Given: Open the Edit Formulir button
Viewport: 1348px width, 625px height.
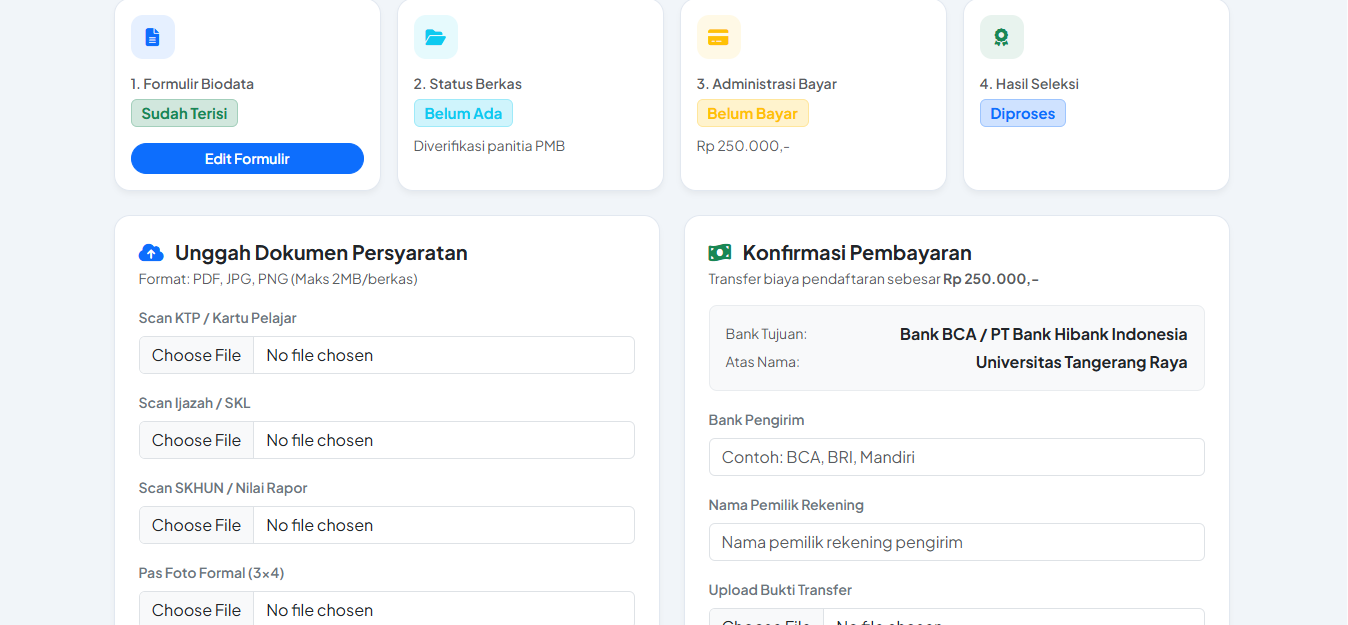Looking at the screenshot, I should click(x=247, y=159).
